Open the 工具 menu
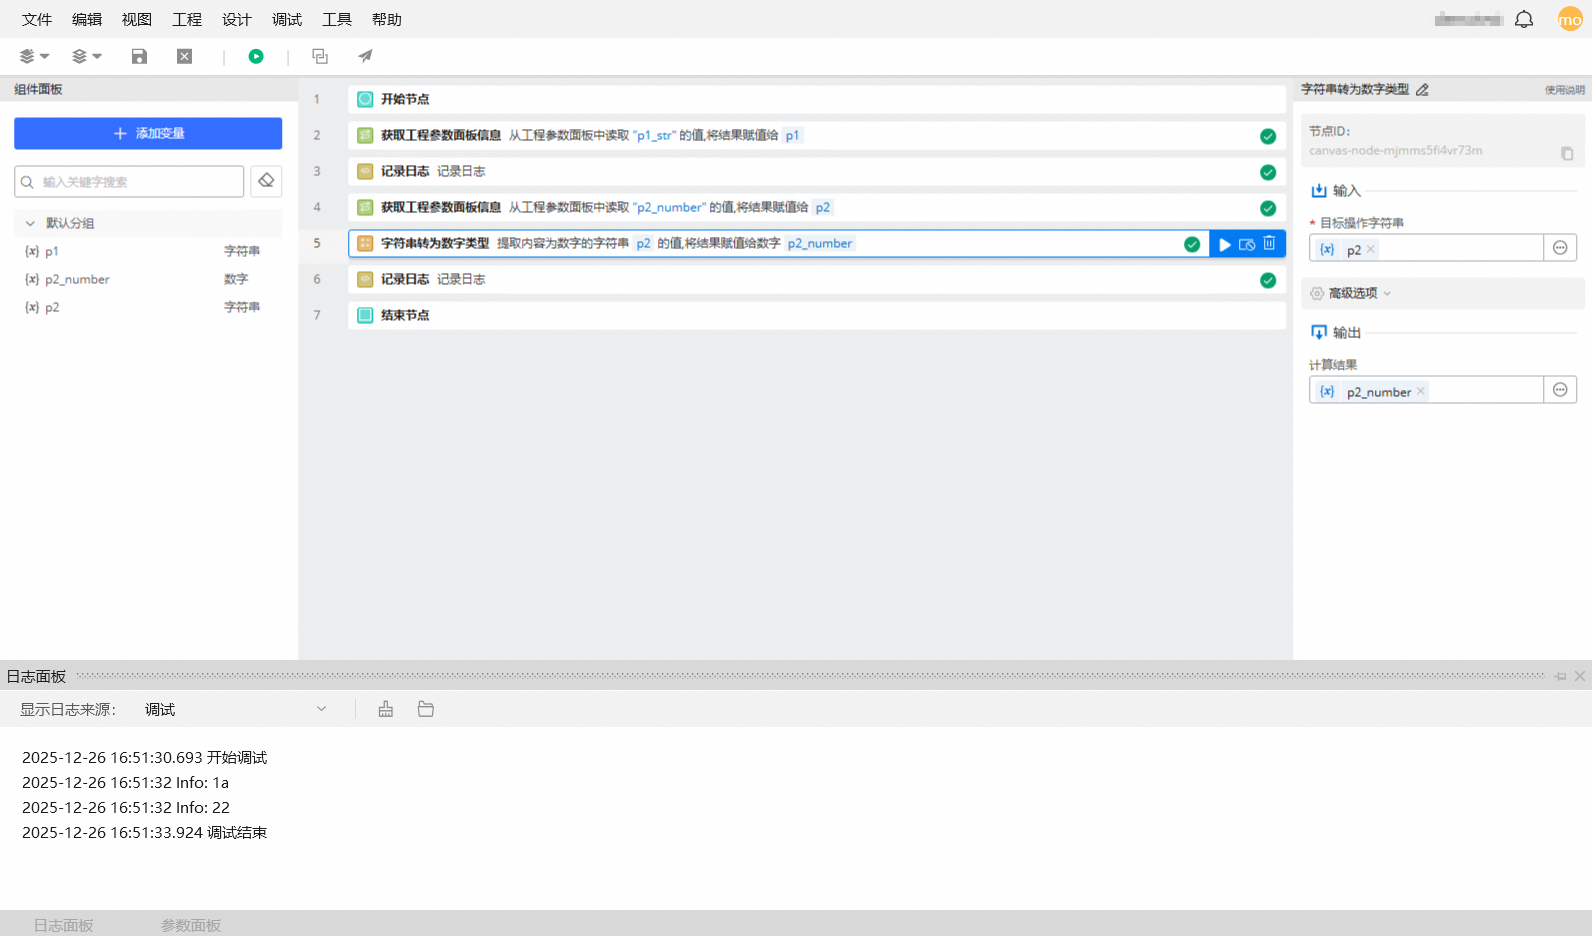The image size is (1592, 936). pyautogui.click(x=337, y=19)
